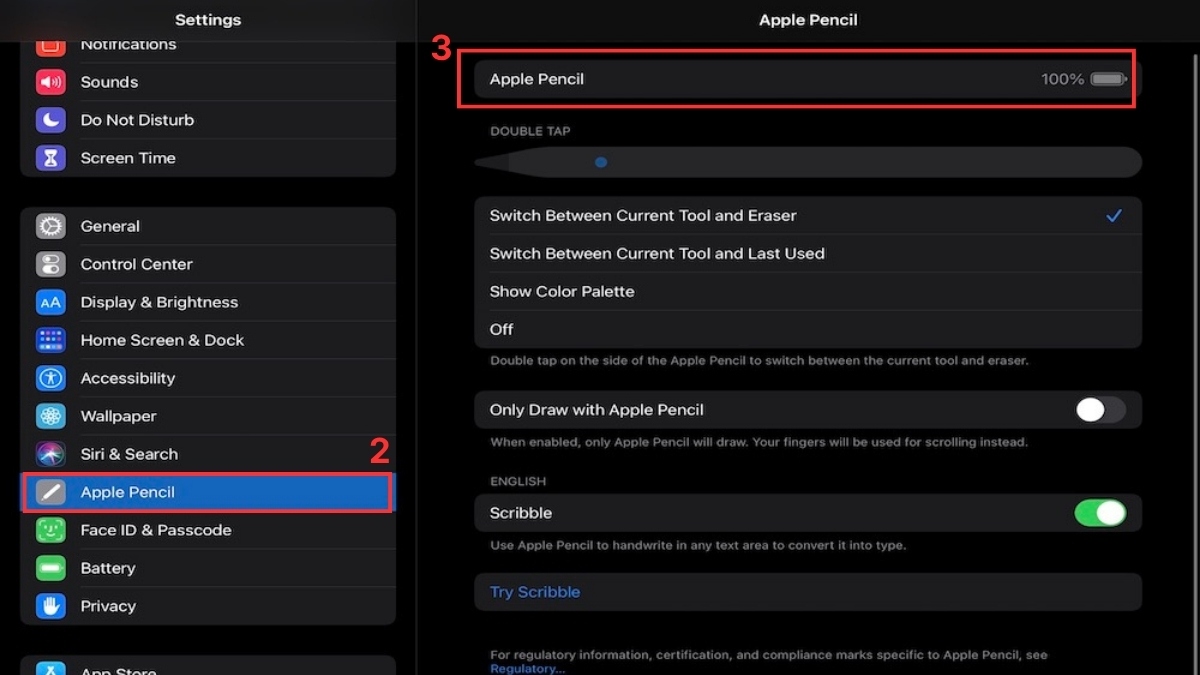Tap the Sounds speaker icon
Viewport: 1200px width, 675px height.
(51, 82)
